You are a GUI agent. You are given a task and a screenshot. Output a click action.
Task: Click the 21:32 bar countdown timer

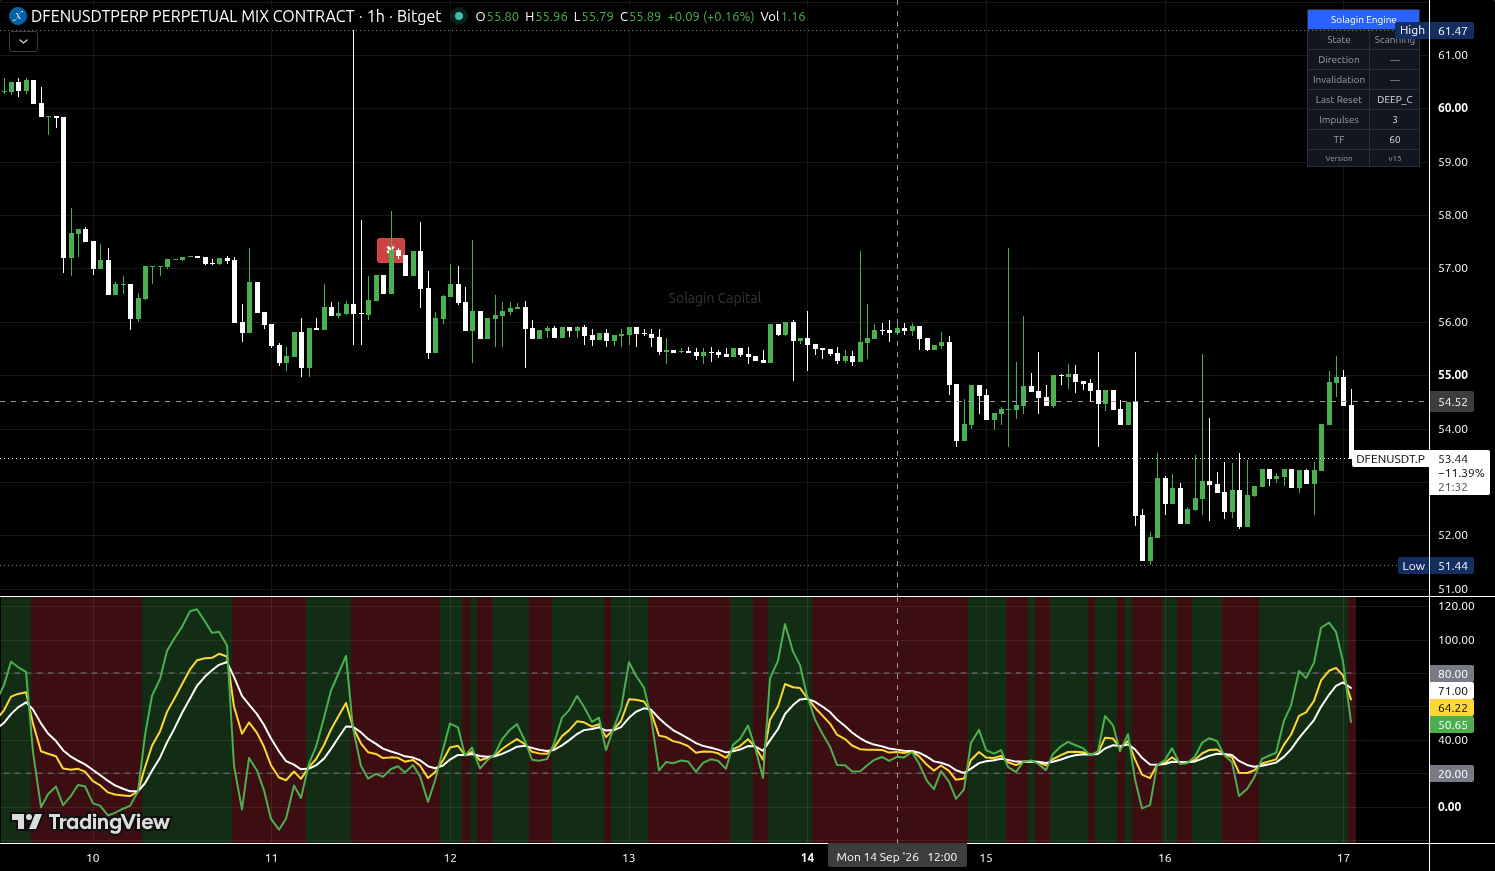1452,487
